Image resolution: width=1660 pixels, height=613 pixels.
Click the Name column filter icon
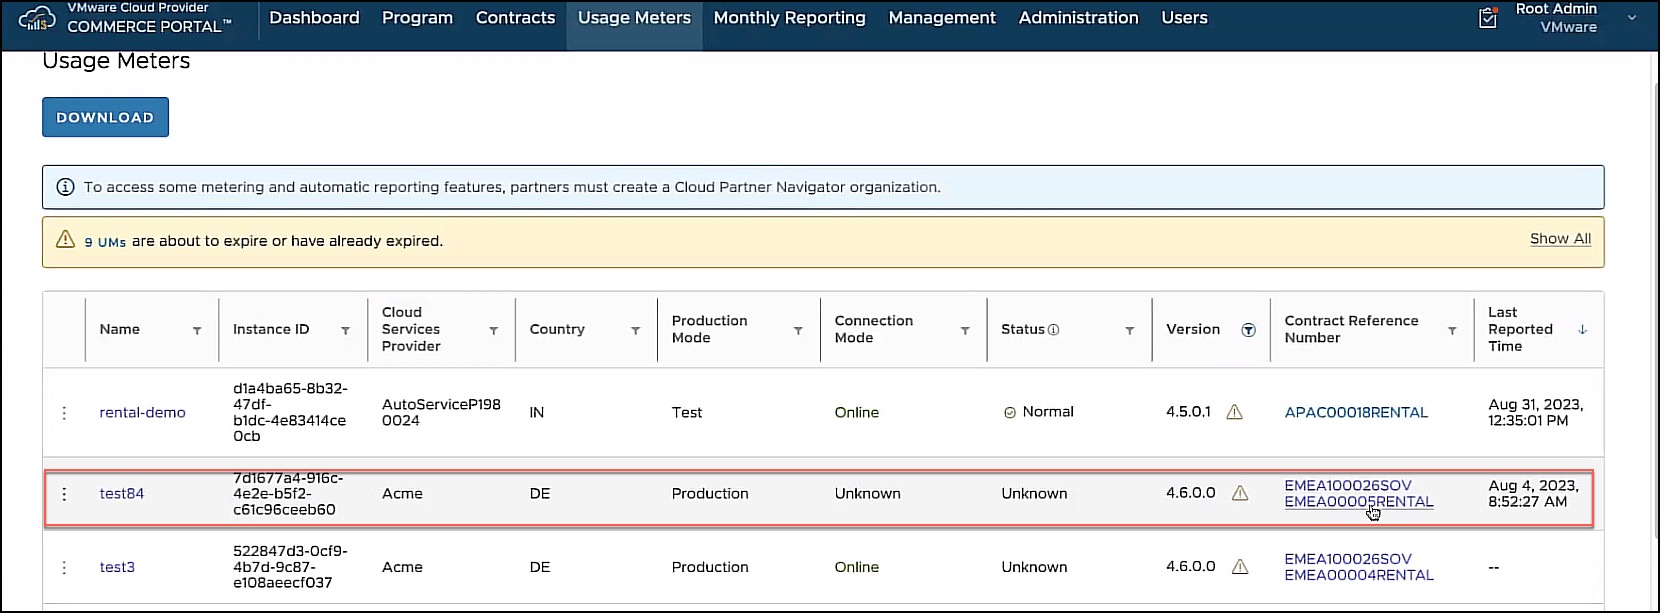pyautogui.click(x=197, y=331)
